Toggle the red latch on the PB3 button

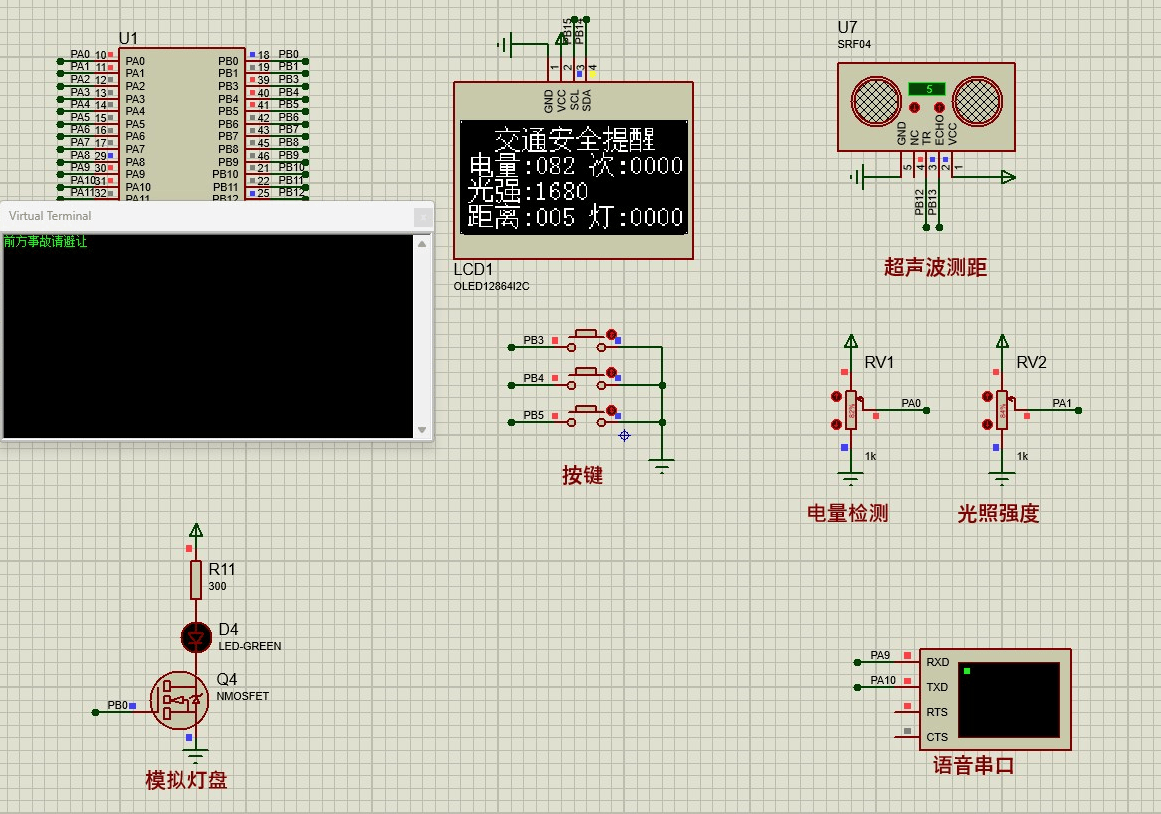pyautogui.click(x=611, y=335)
